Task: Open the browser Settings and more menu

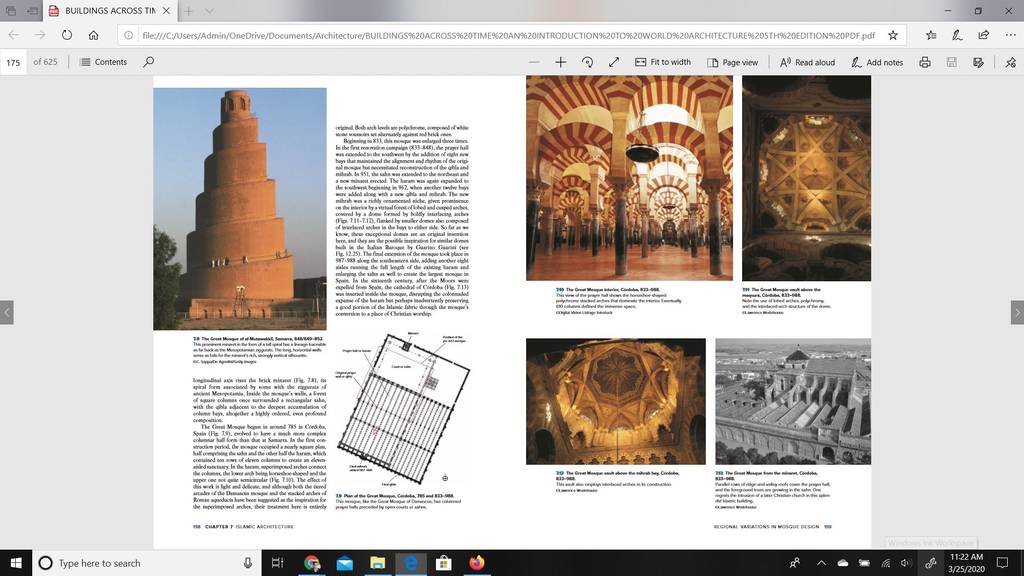Action: point(1010,35)
